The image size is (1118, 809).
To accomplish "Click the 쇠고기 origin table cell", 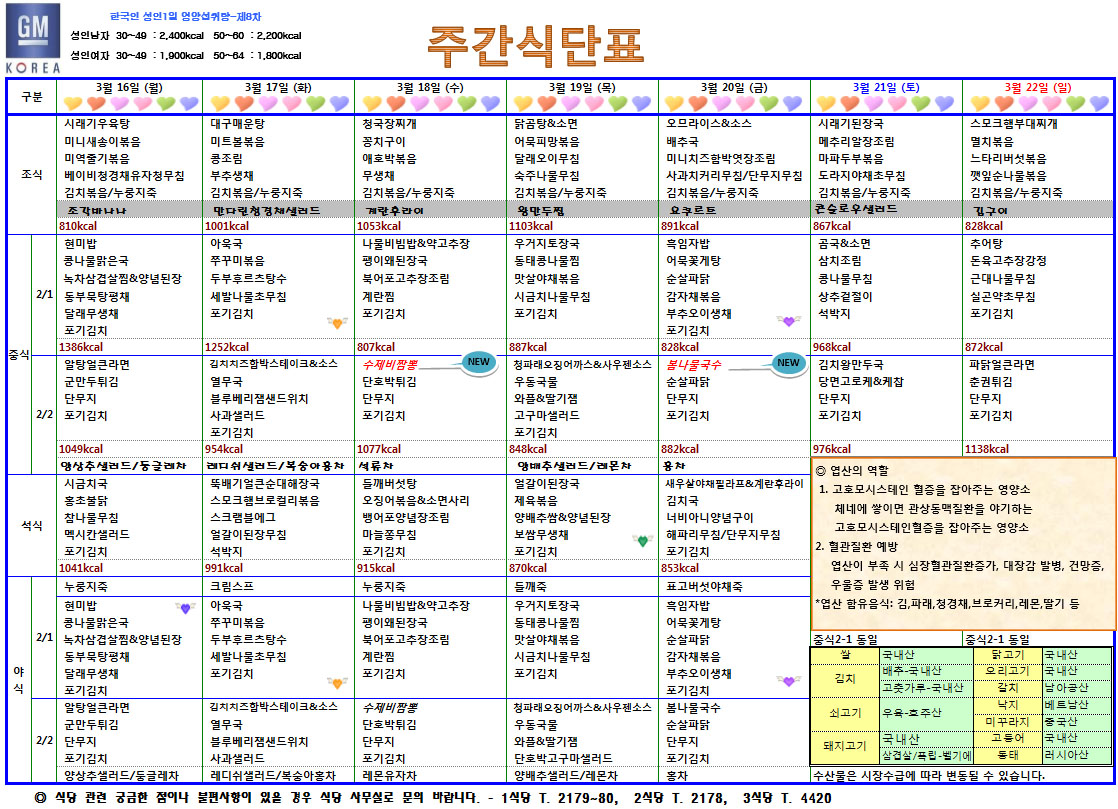I will tap(843, 713).
